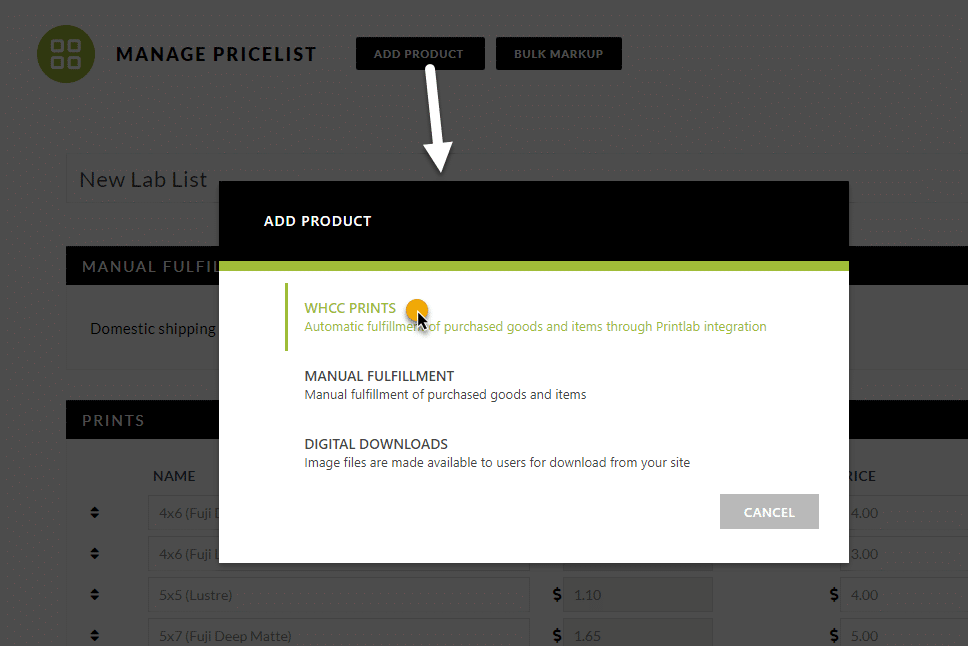Select WHCC Prints option
The width and height of the screenshot is (968, 646).
tap(535, 317)
